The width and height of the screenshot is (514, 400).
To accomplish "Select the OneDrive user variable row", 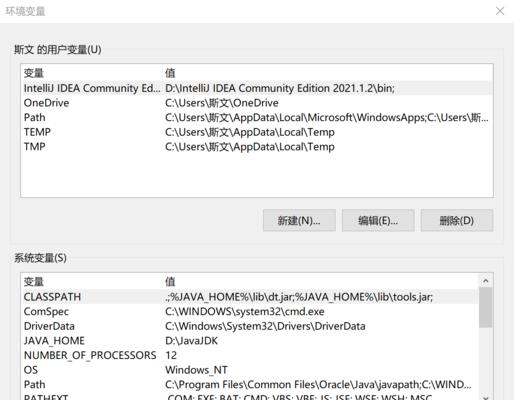I will point(257,103).
